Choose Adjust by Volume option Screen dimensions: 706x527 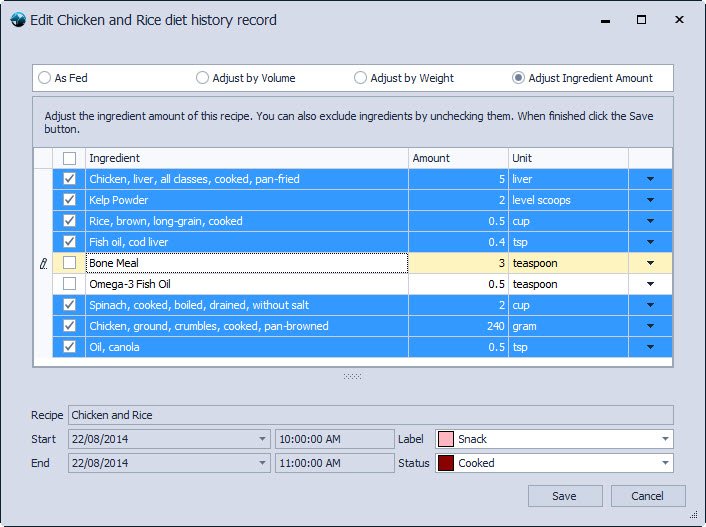tap(203, 78)
